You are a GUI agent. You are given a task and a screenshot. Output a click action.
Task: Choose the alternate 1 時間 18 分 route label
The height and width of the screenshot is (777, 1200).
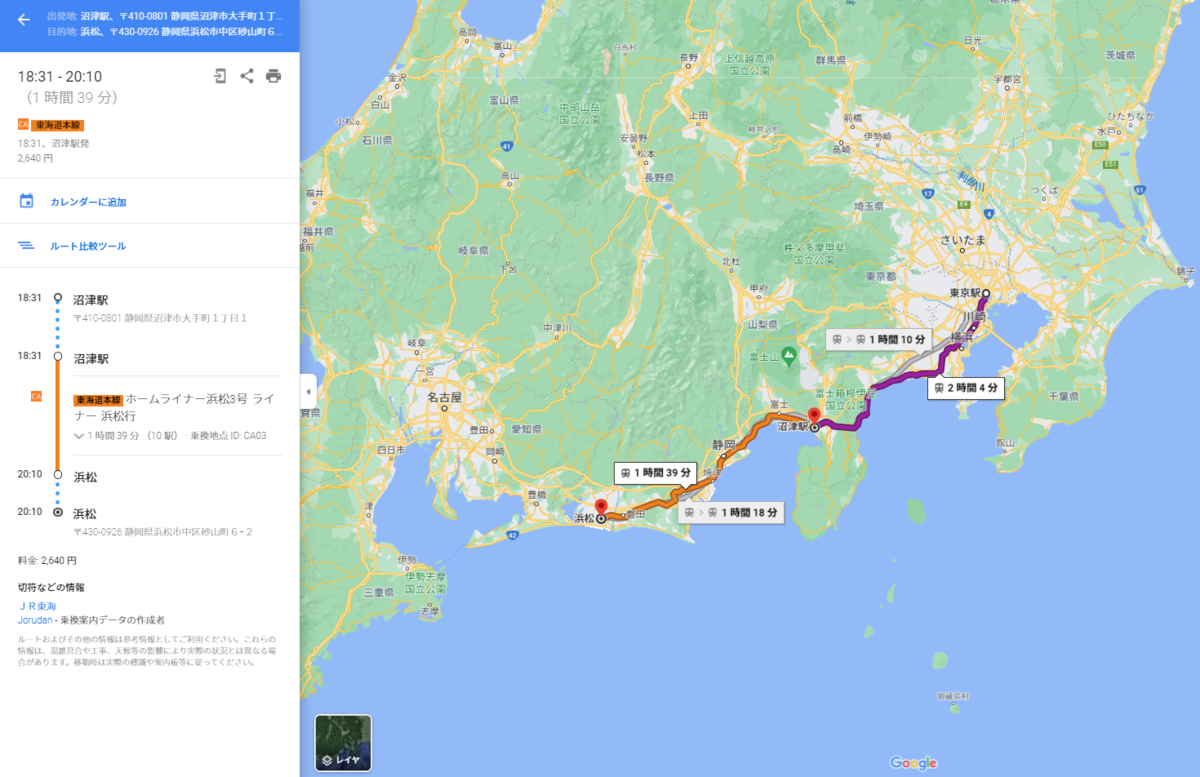pos(729,512)
